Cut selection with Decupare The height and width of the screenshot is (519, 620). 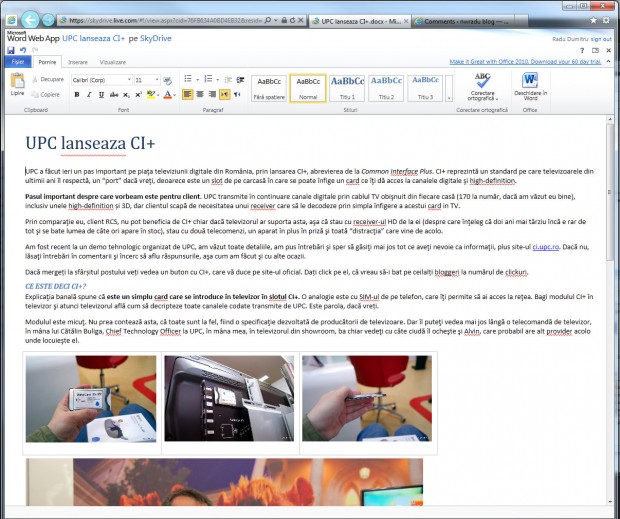(47, 79)
